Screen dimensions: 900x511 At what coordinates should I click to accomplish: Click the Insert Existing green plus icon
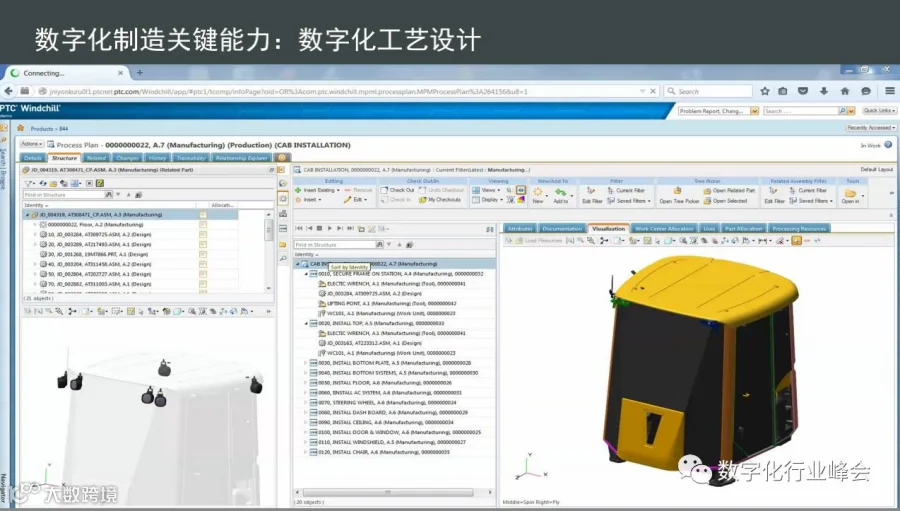pos(298,190)
